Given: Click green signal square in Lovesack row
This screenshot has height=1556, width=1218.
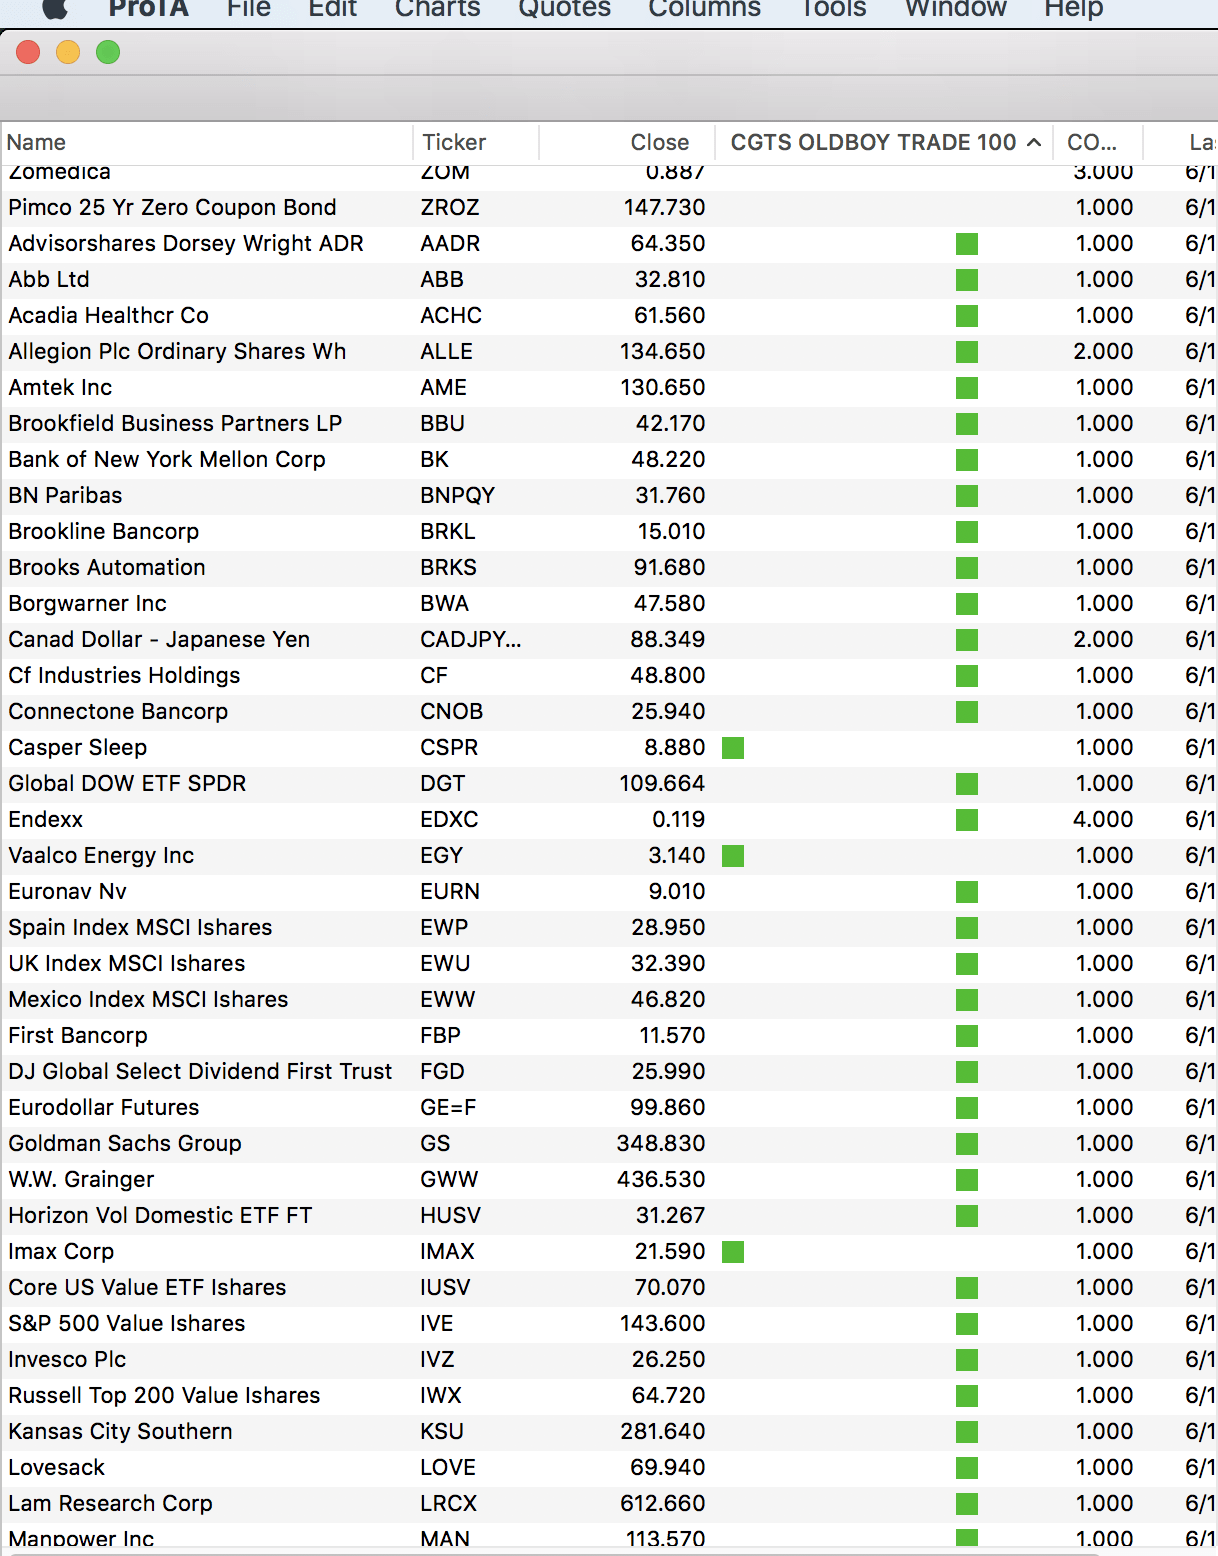Looking at the screenshot, I should [967, 1468].
